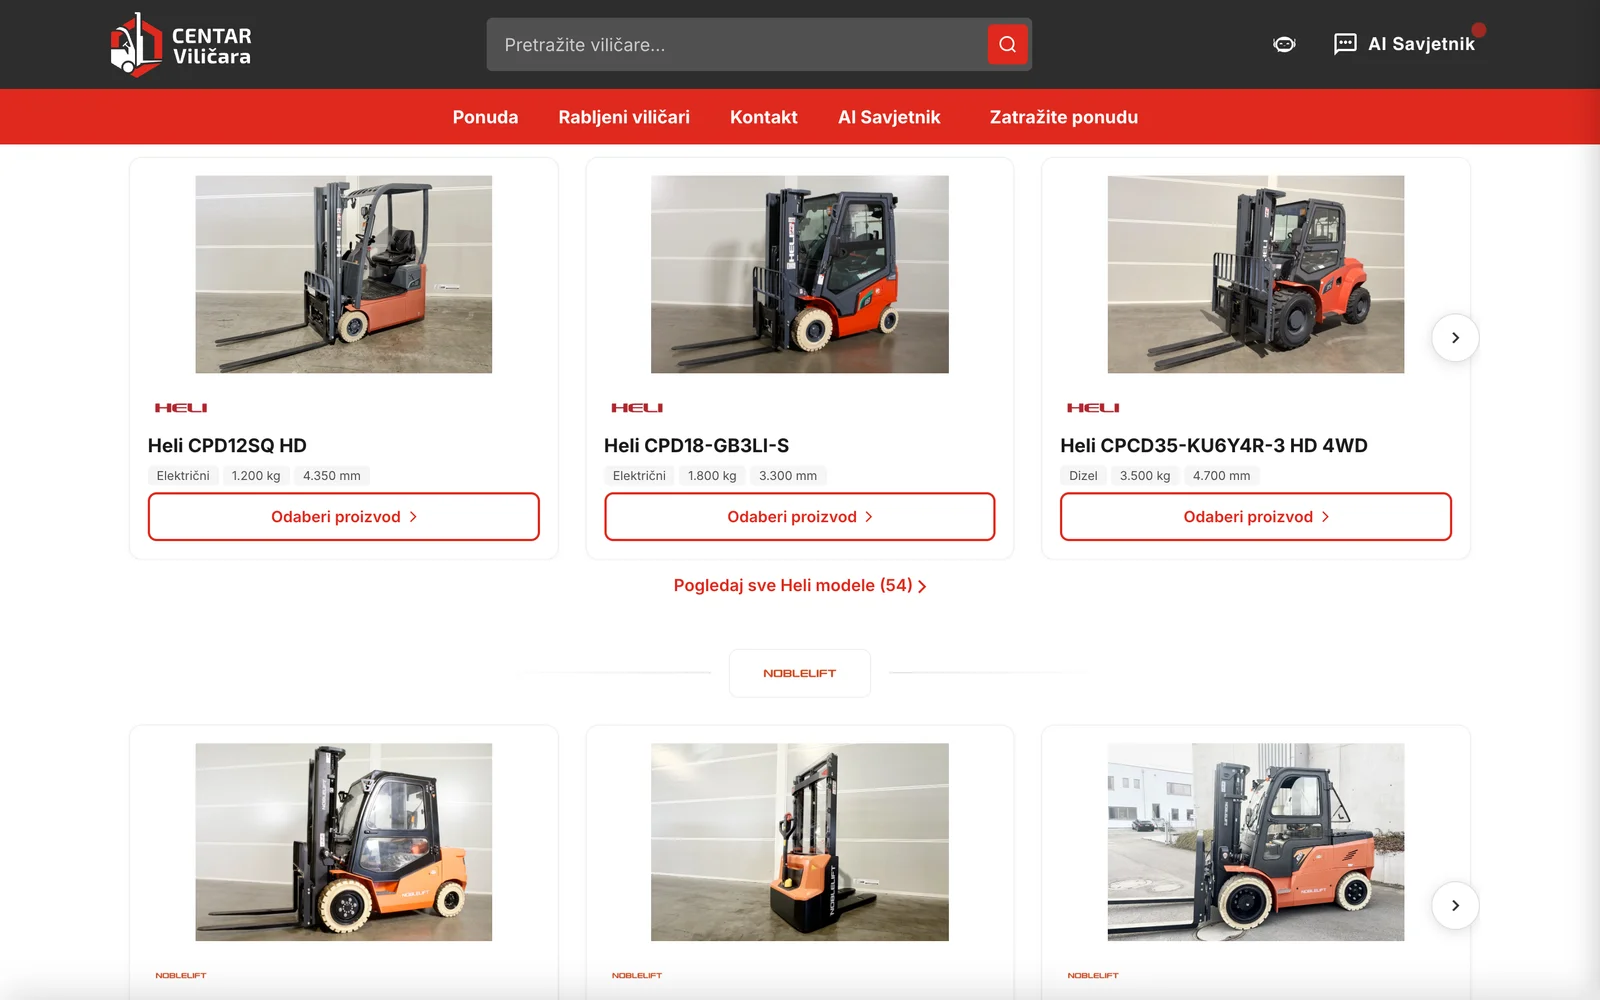Click the 3.300 mm lift height tag
1600x1000 pixels.
pos(788,476)
